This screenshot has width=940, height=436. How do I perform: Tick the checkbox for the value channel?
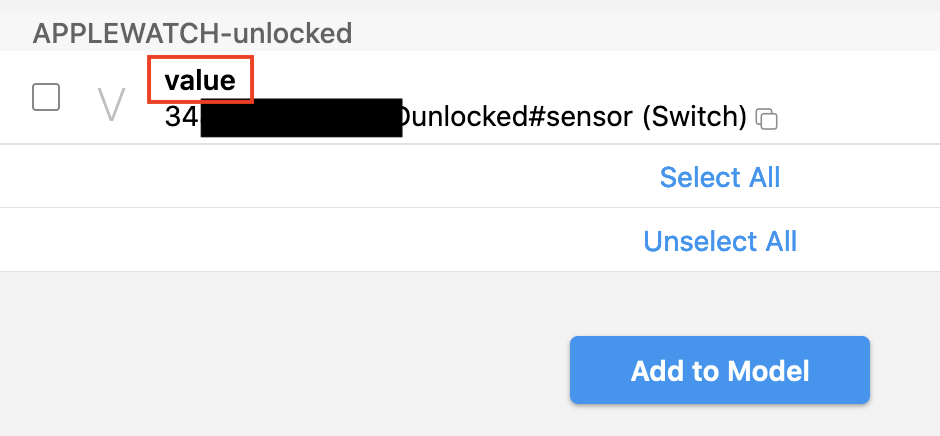click(x=46, y=97)
